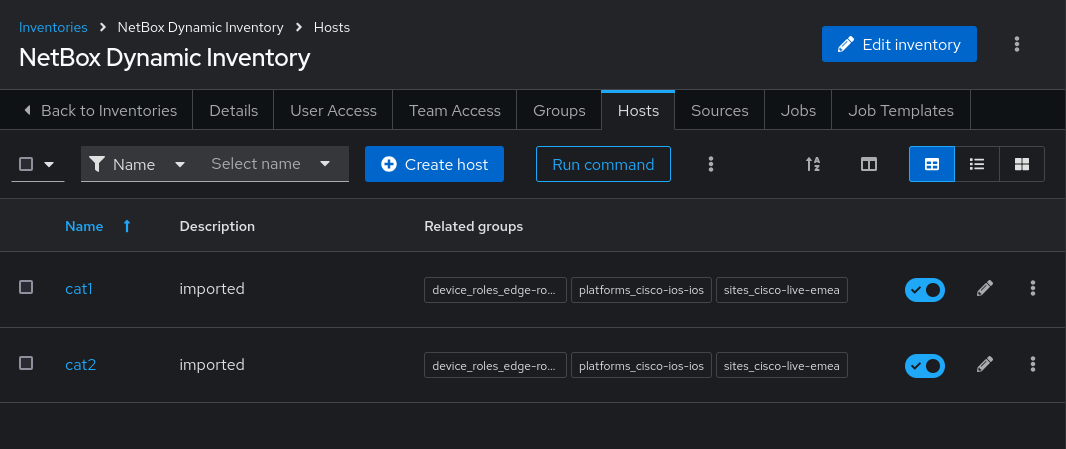Screen dimensions: 1066x449
Task: Sort by the Name column header
Action: click(x=84, y=226)
